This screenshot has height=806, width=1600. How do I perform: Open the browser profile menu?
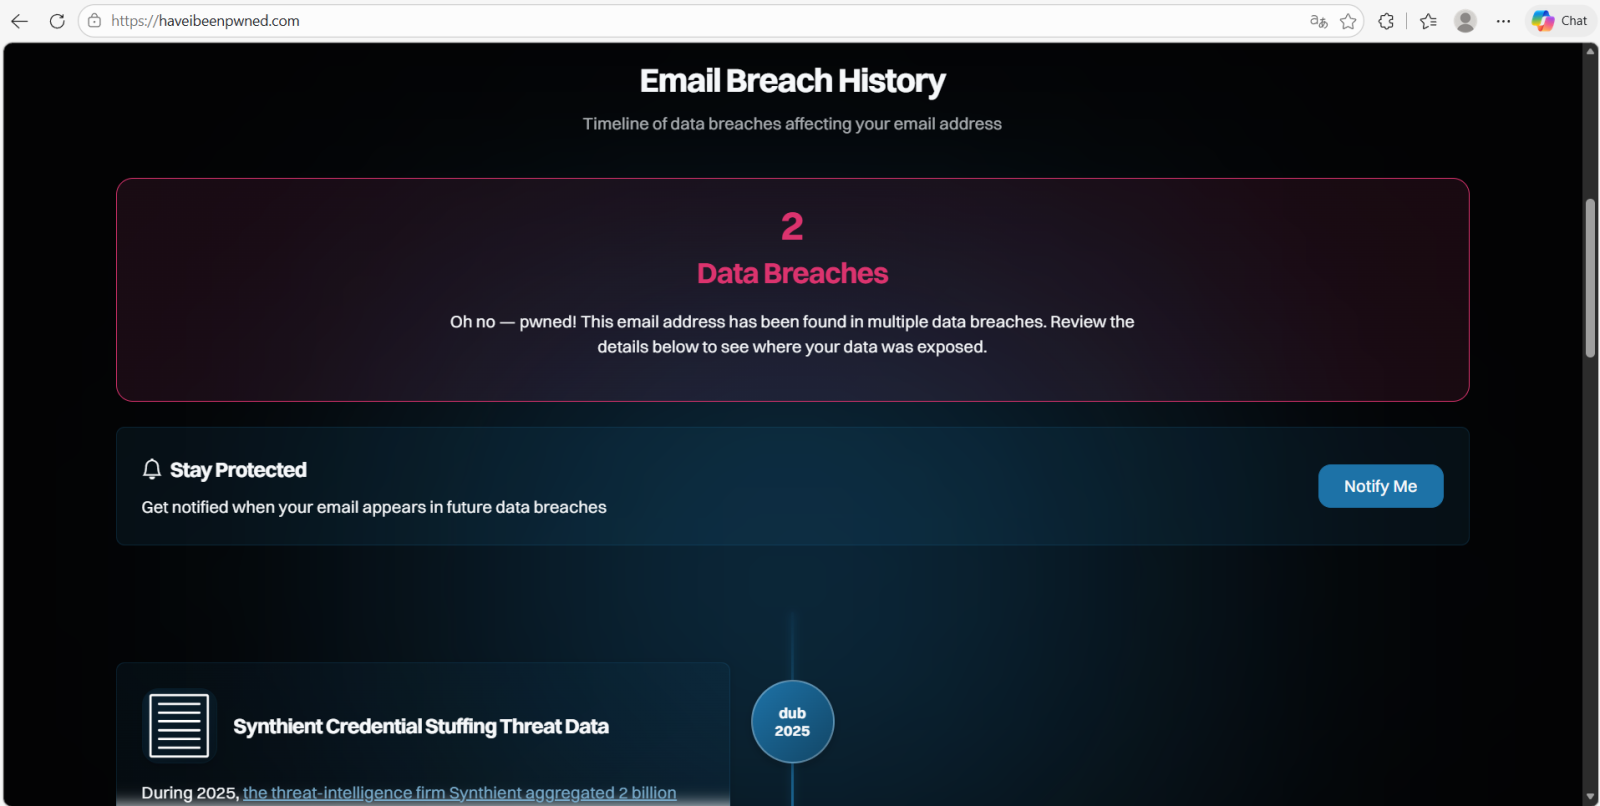pyautogui.click(x=1465, y=21)
